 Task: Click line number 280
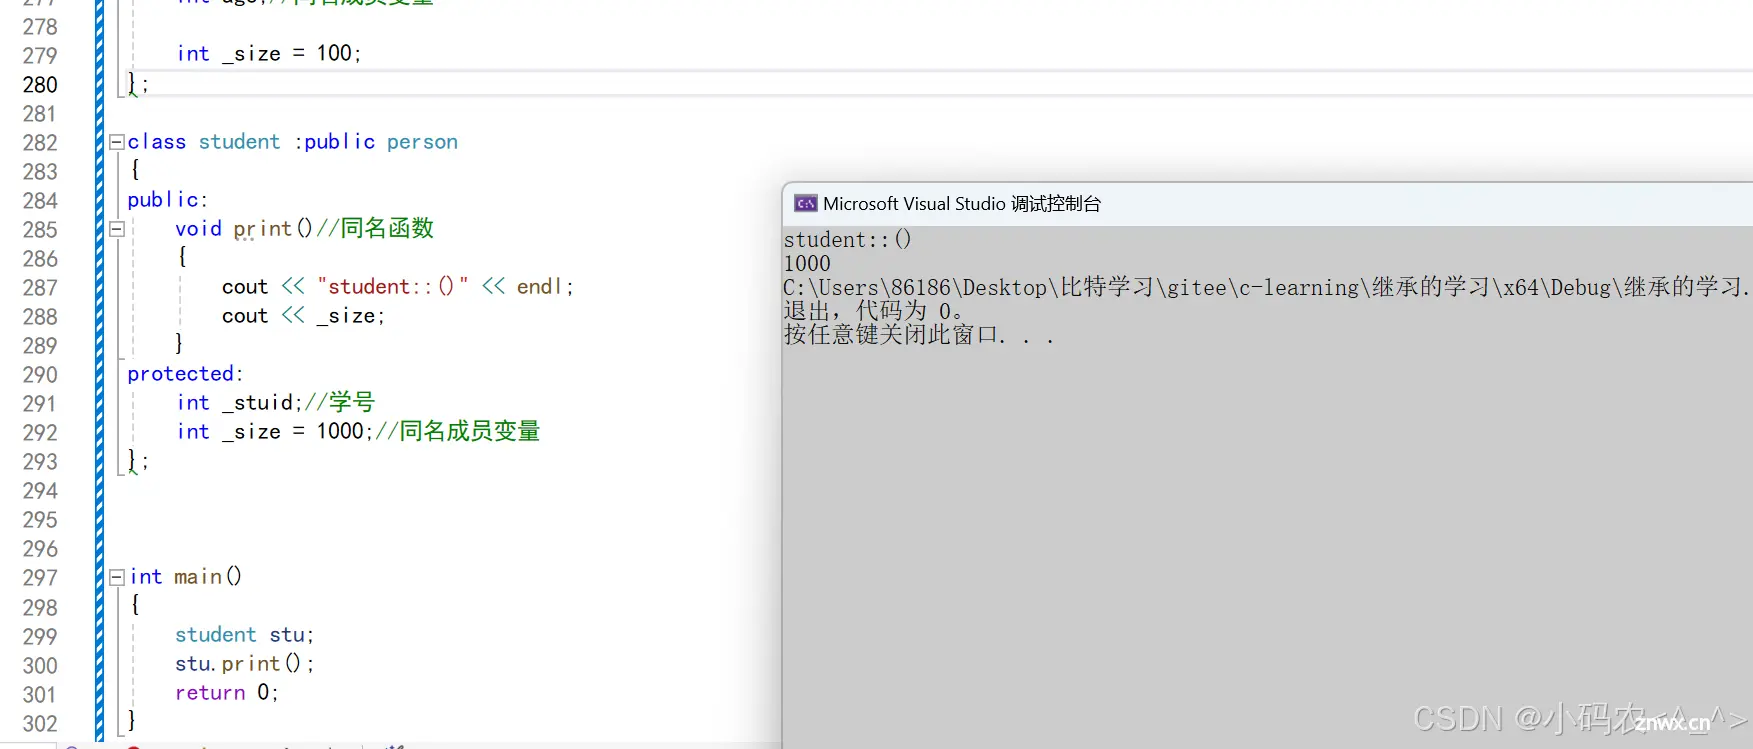point(40,85)
